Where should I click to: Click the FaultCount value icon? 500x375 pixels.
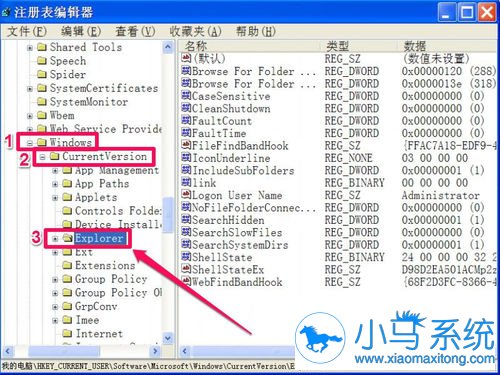point(186,121)
